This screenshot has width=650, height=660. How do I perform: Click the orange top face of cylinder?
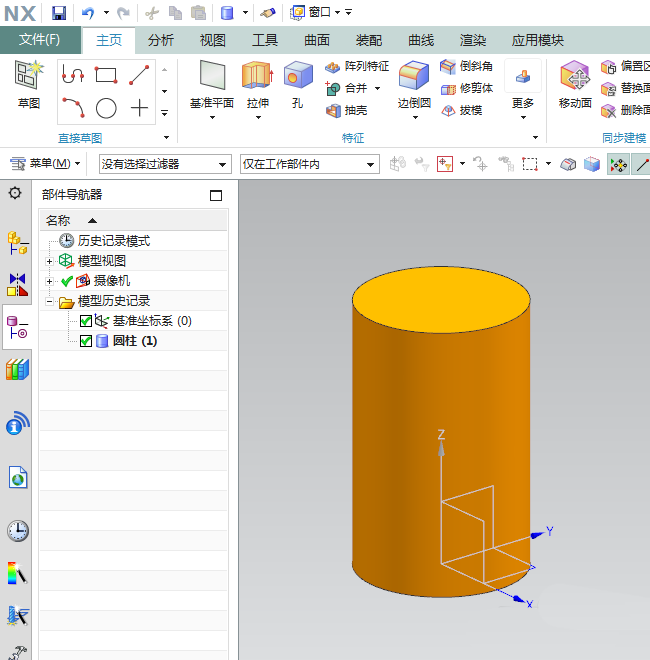[441, 298]
